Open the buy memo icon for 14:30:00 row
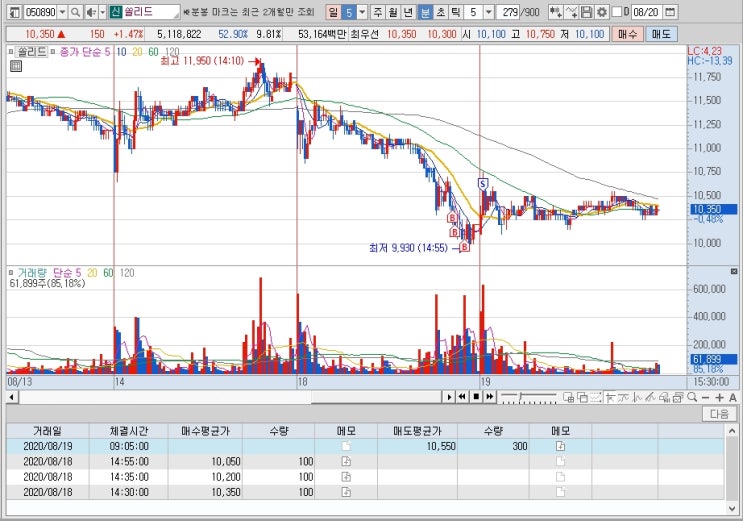The width and height of the screenshot is (743, 521). 346,492
